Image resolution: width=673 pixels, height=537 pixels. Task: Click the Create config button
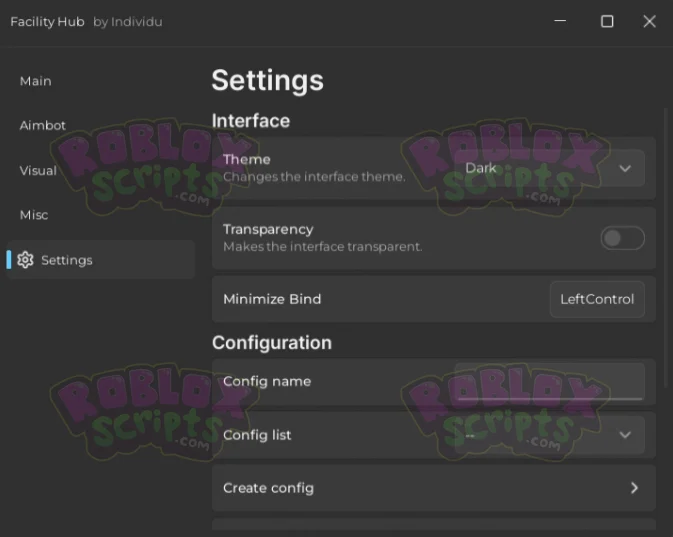(x=434, y=488)
